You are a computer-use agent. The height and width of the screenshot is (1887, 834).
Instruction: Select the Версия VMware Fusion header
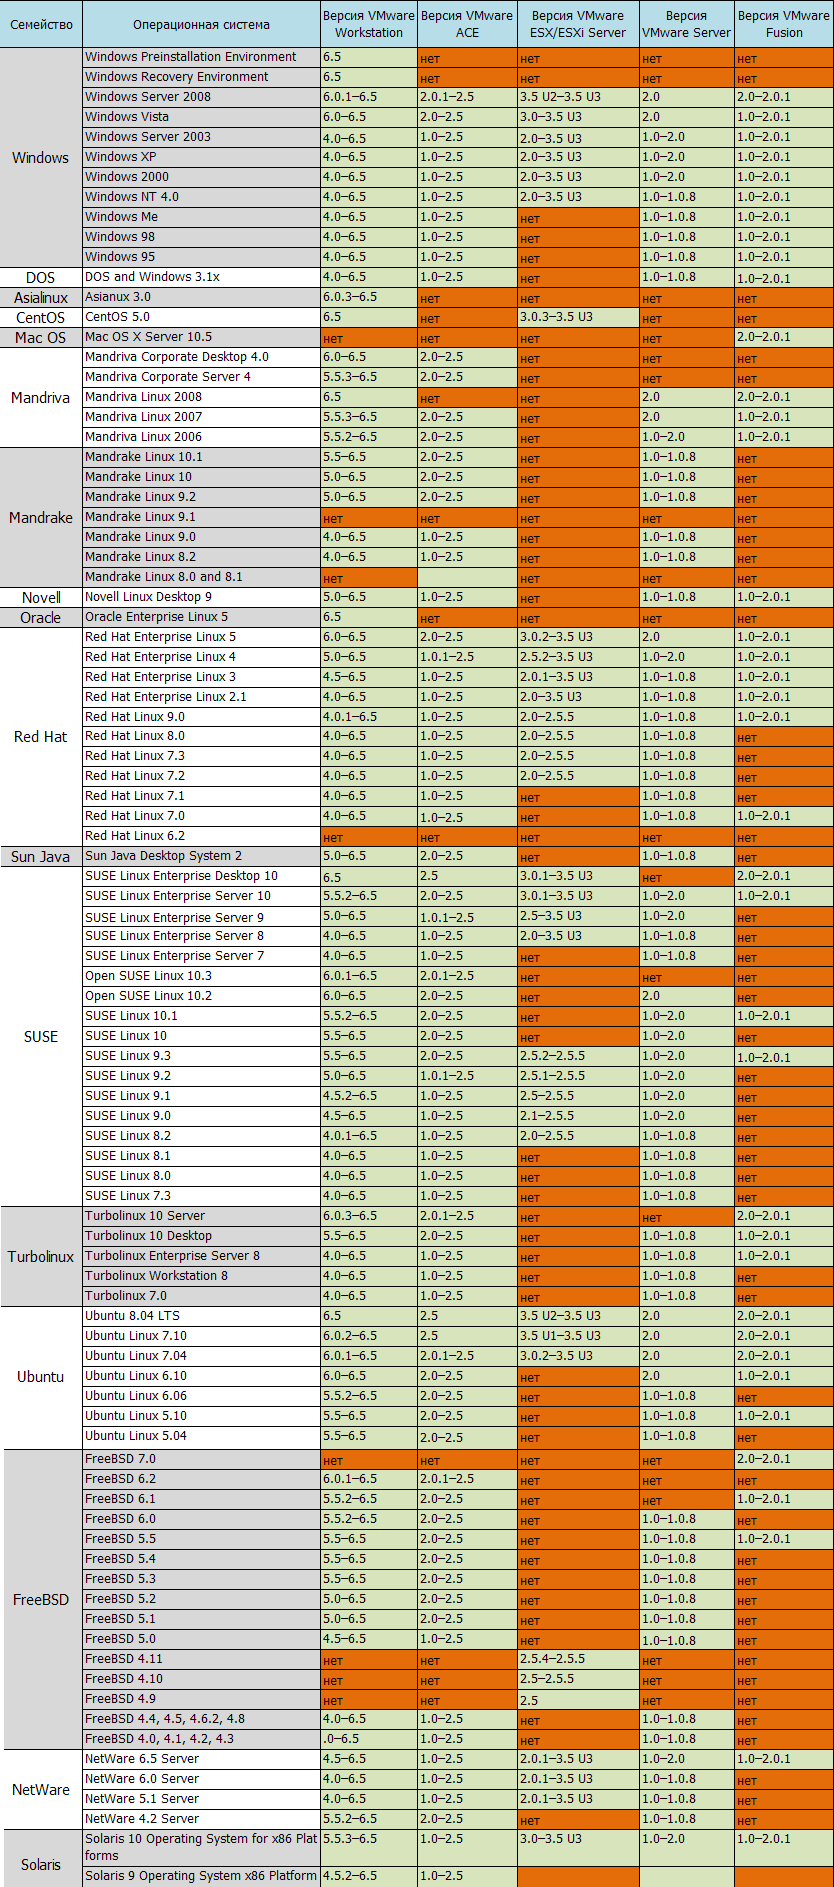tap(784, 24)
